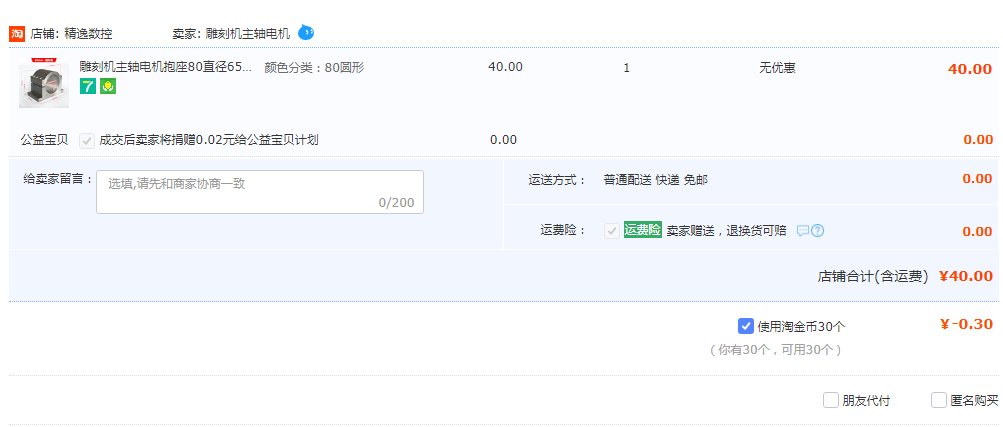This screenshot has height=427, width=1003.
Task: Click the green 7-day return badge
Action: (x=88, y=87)
